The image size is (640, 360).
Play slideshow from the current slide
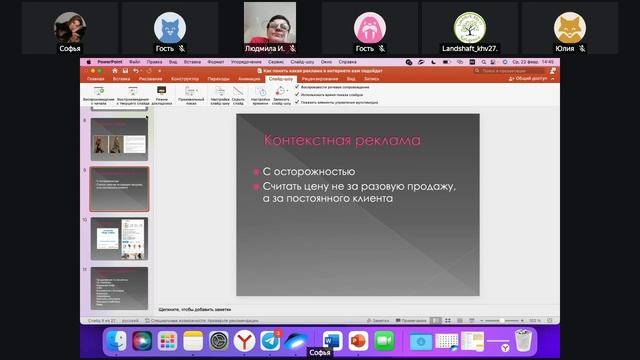point(133,96)
